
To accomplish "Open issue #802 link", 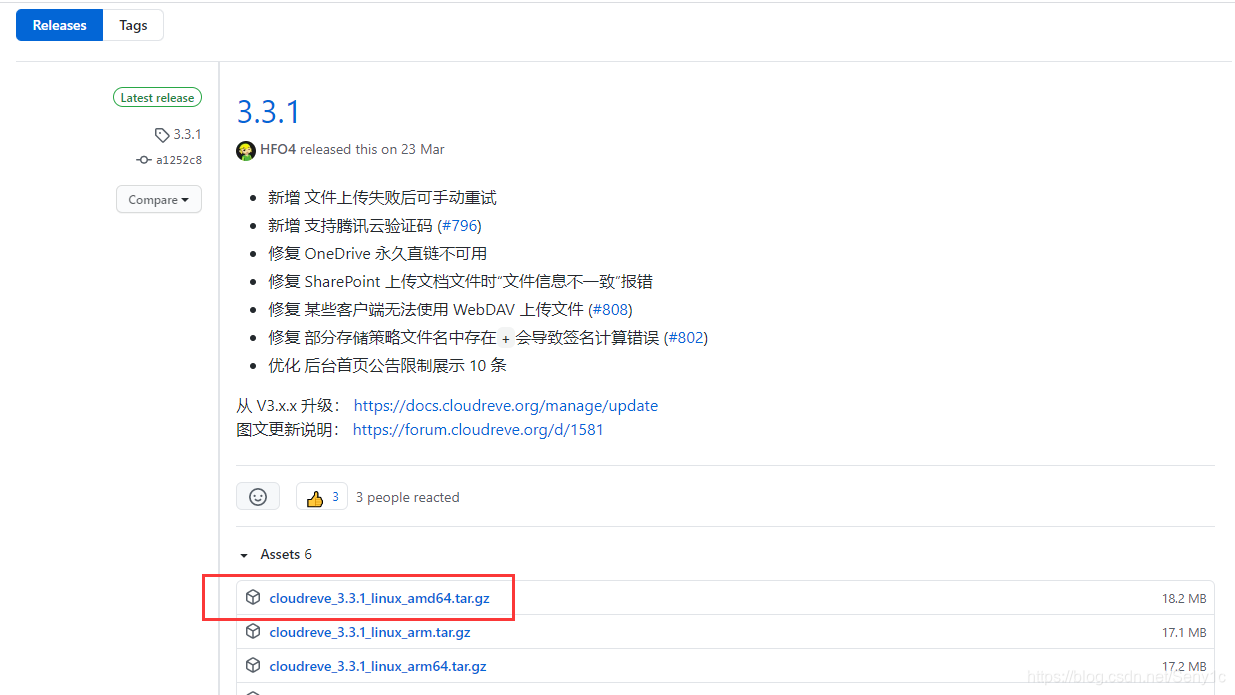I will [x=686, y=337].
